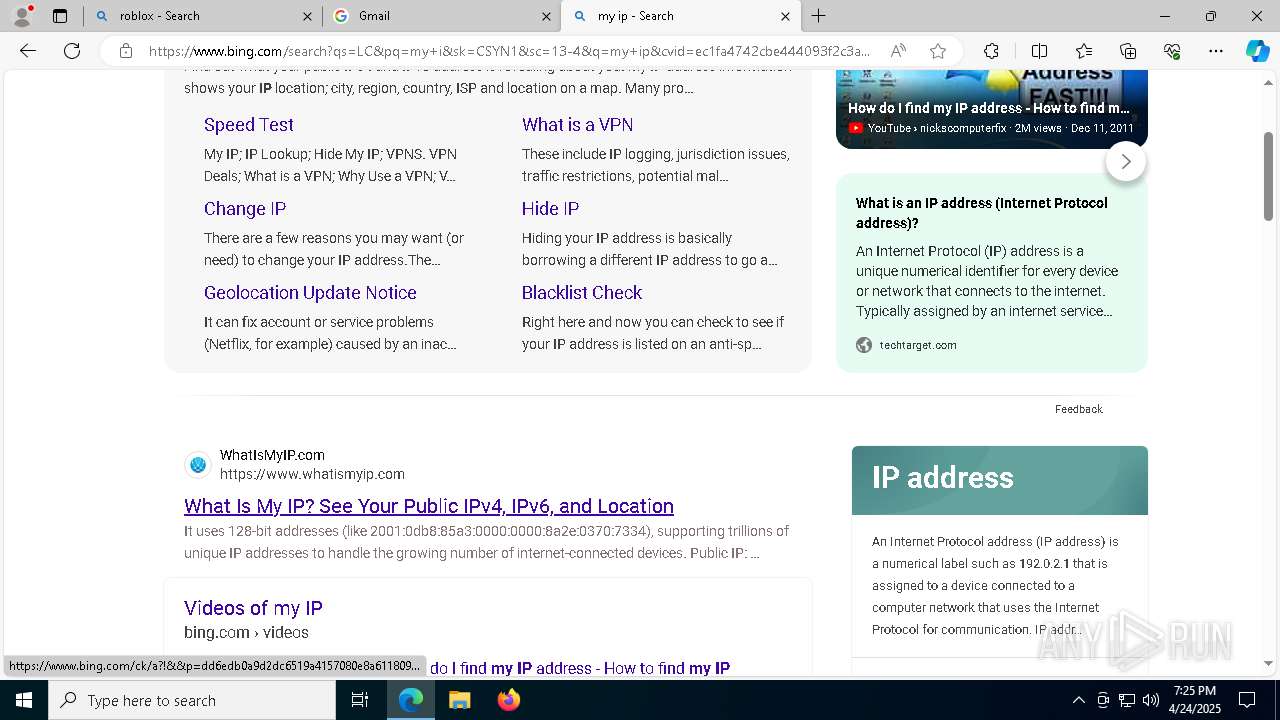Open the Hide IP link
This screenshot has width=1280, height=720.
tap(550, 209)
